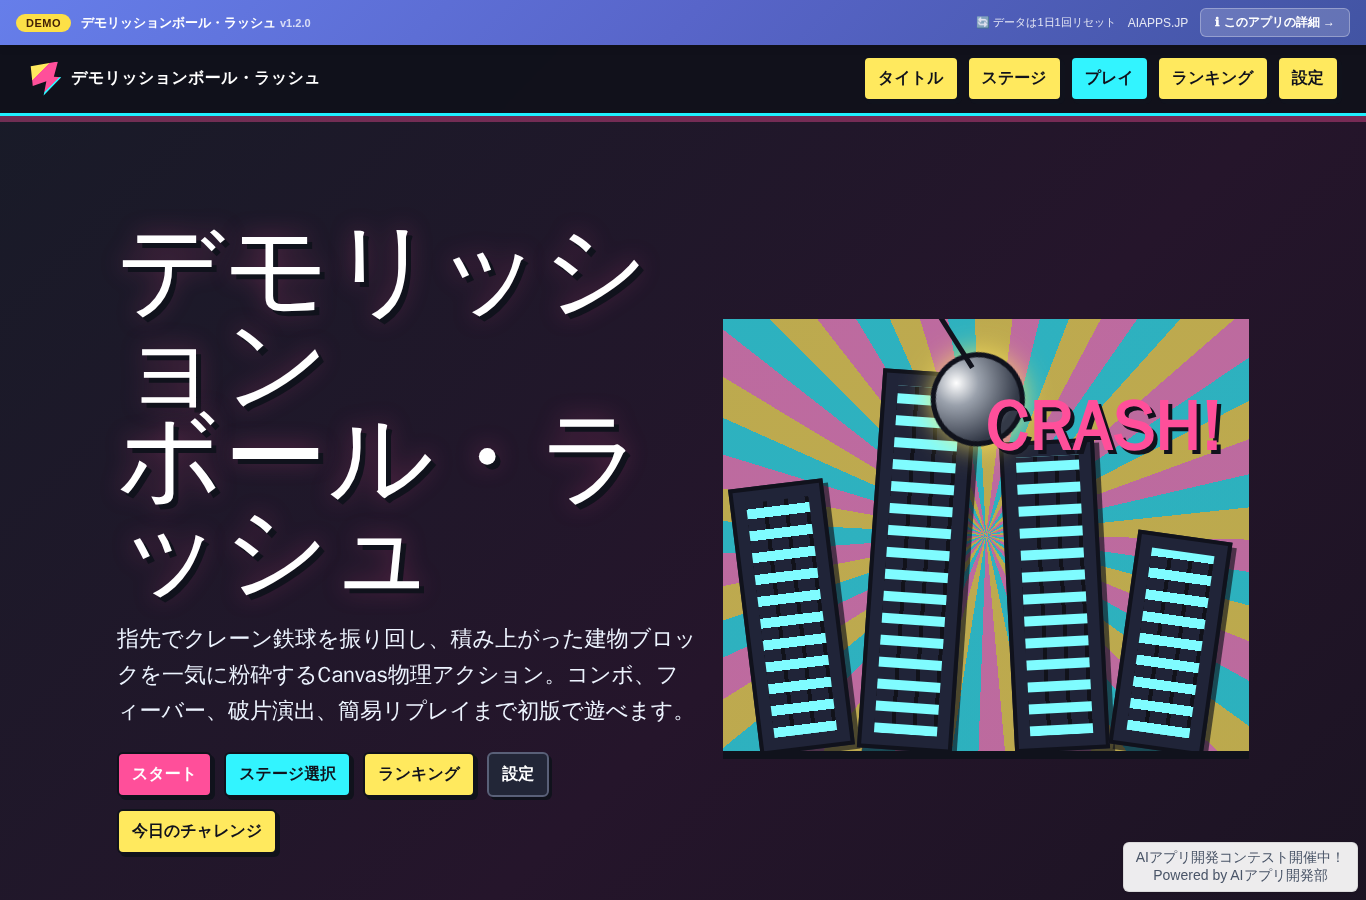1366x900 pixels.
Task: Click the デモリッションボール・ラッシュ header brand text
Action: [x=195, y=78]
